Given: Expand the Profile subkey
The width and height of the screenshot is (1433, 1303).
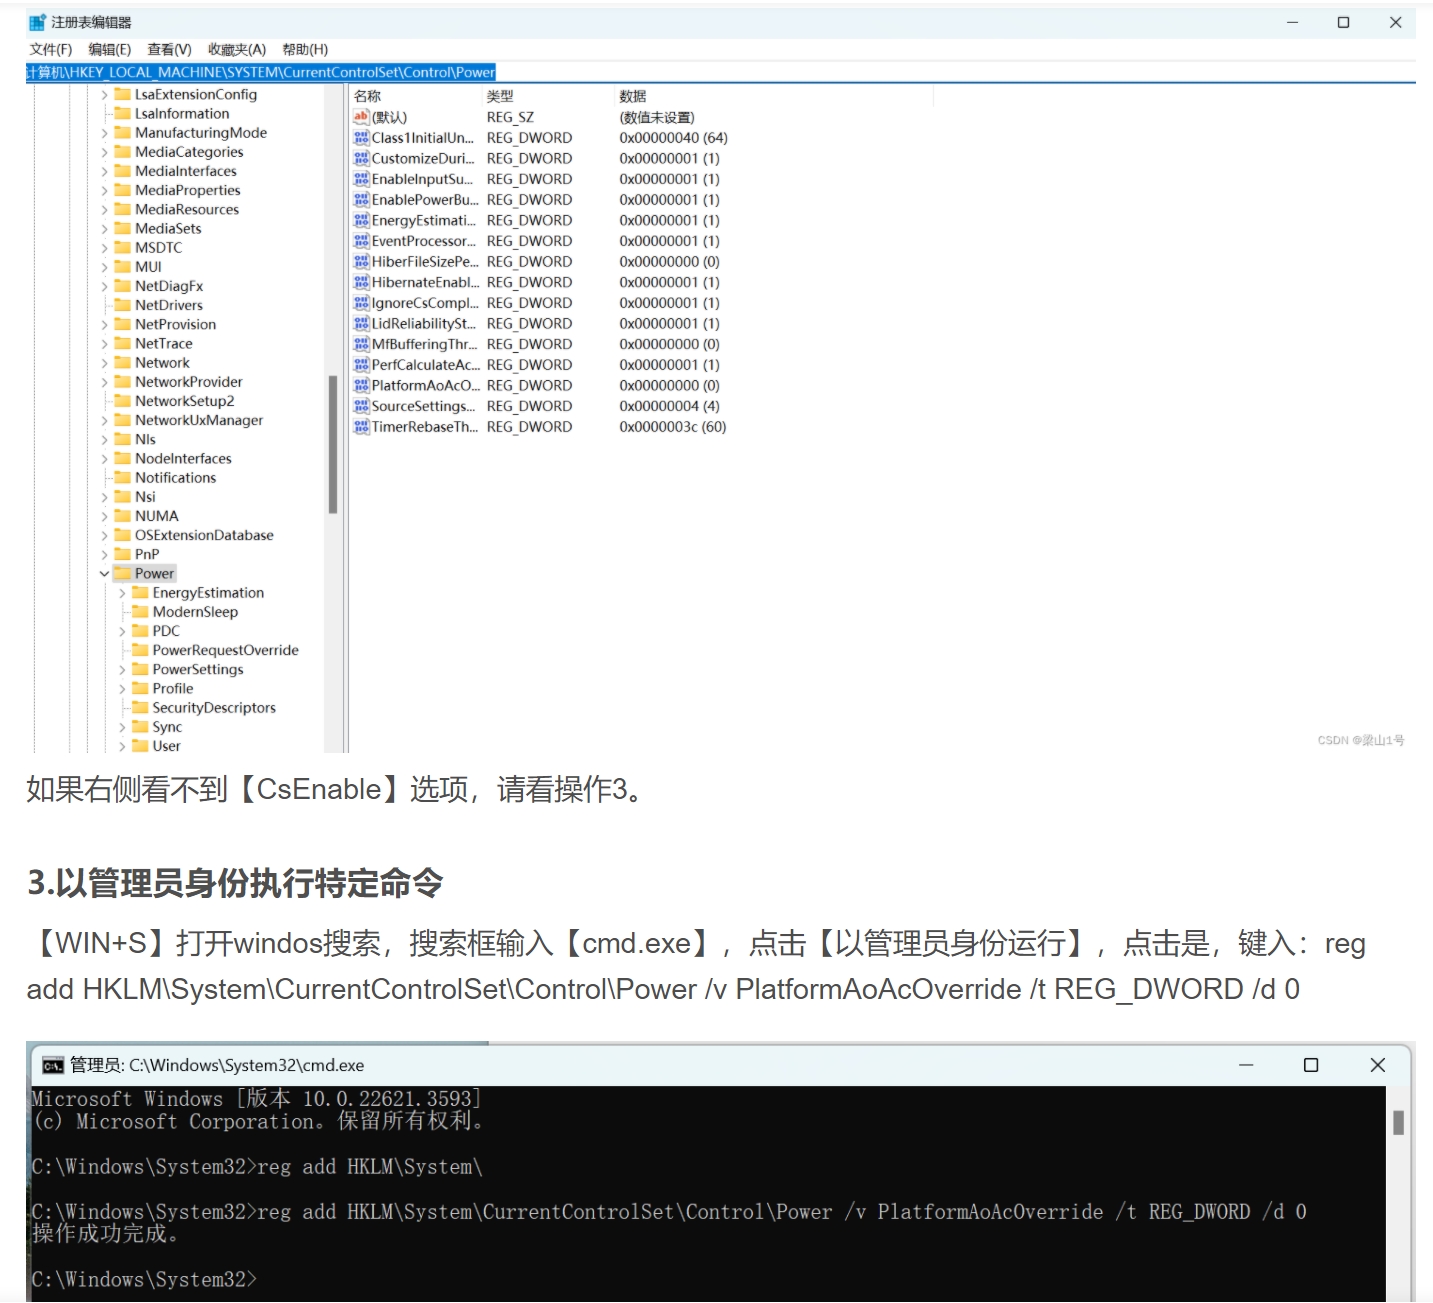Looking at the screenshot, I should point(122,689).
